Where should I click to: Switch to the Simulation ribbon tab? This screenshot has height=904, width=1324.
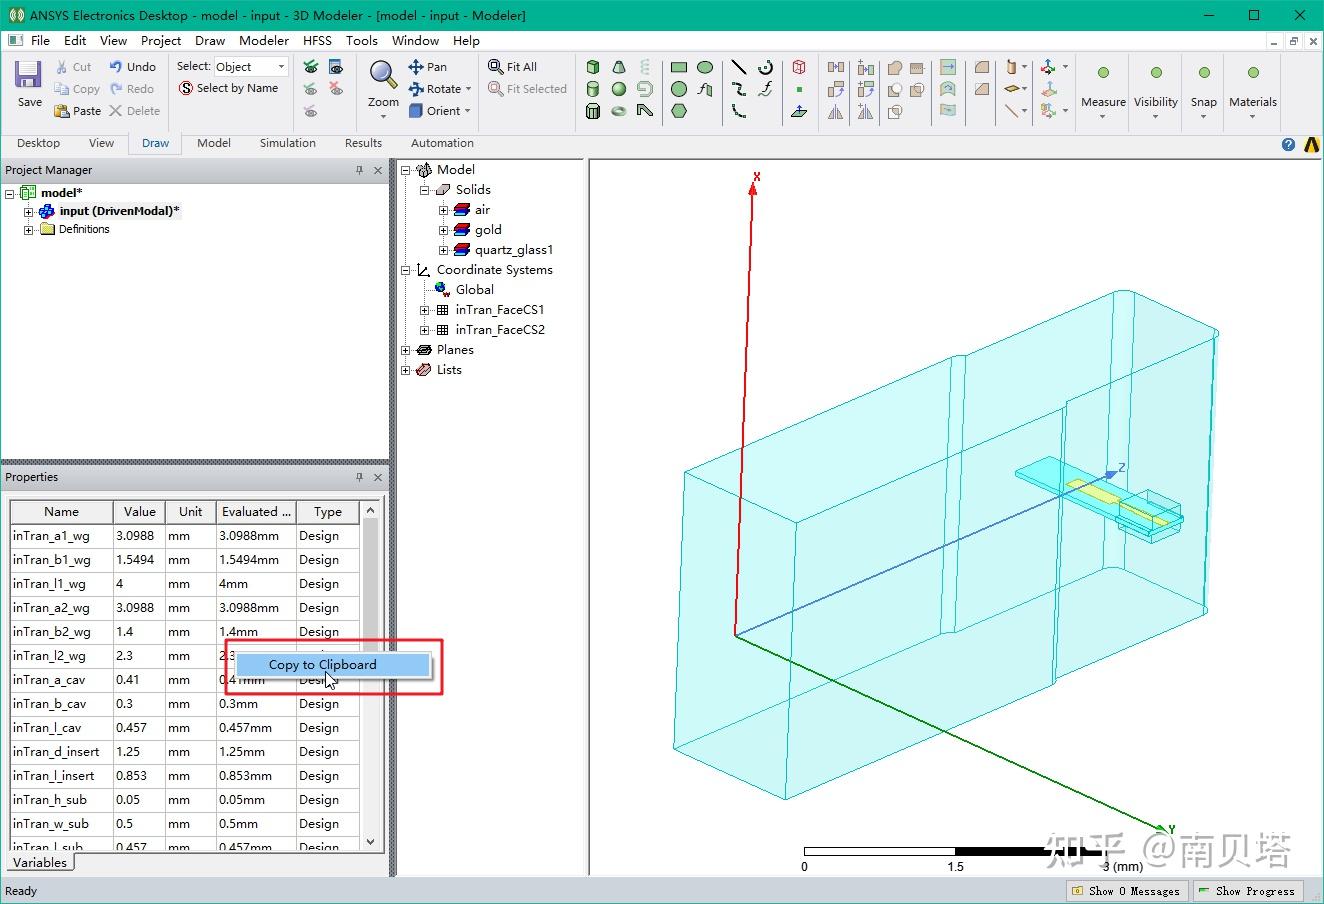coord(288,143)
